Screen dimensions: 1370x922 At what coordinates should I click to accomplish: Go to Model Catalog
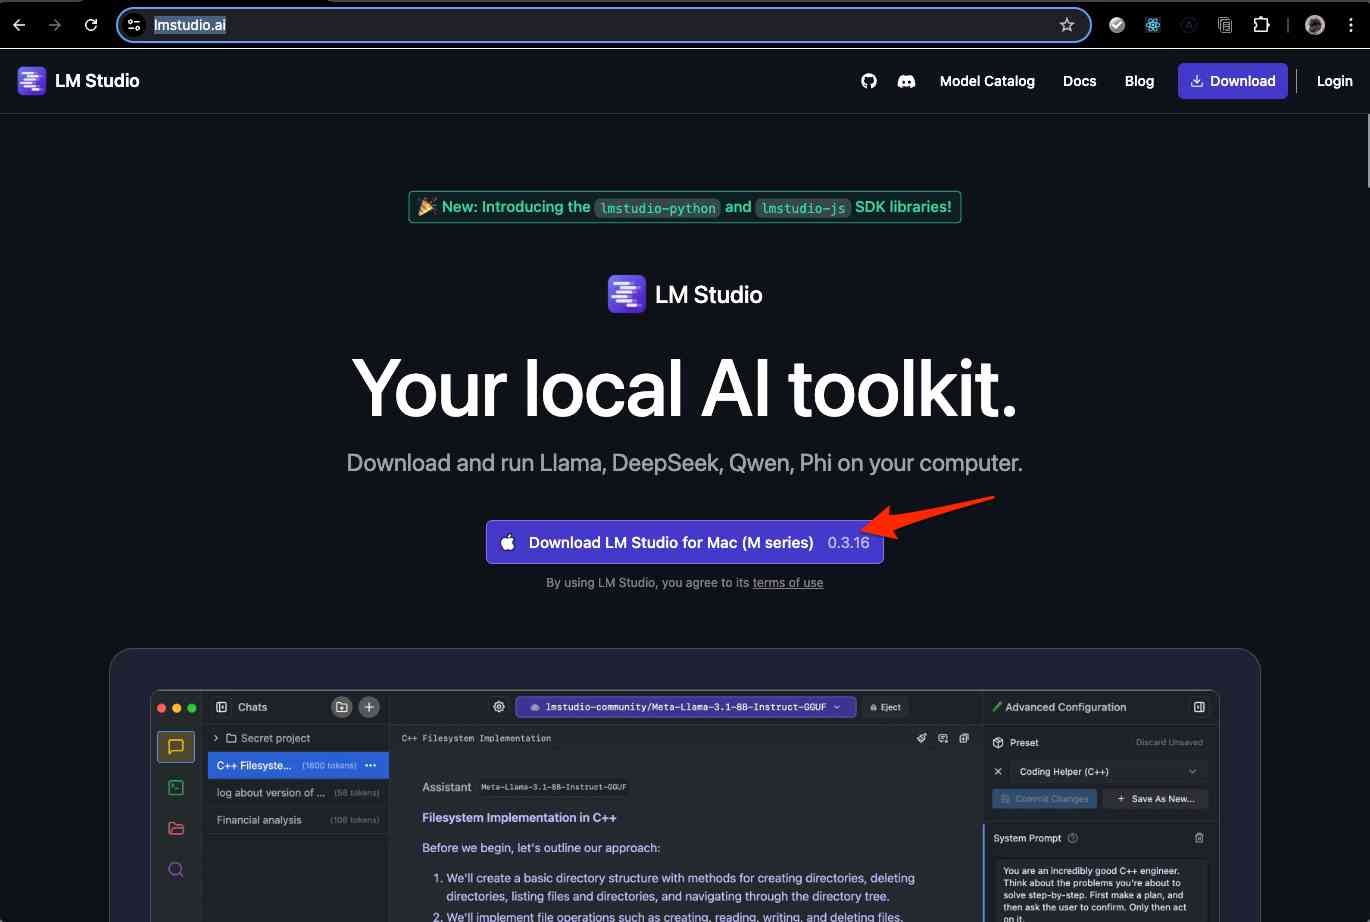987,81
